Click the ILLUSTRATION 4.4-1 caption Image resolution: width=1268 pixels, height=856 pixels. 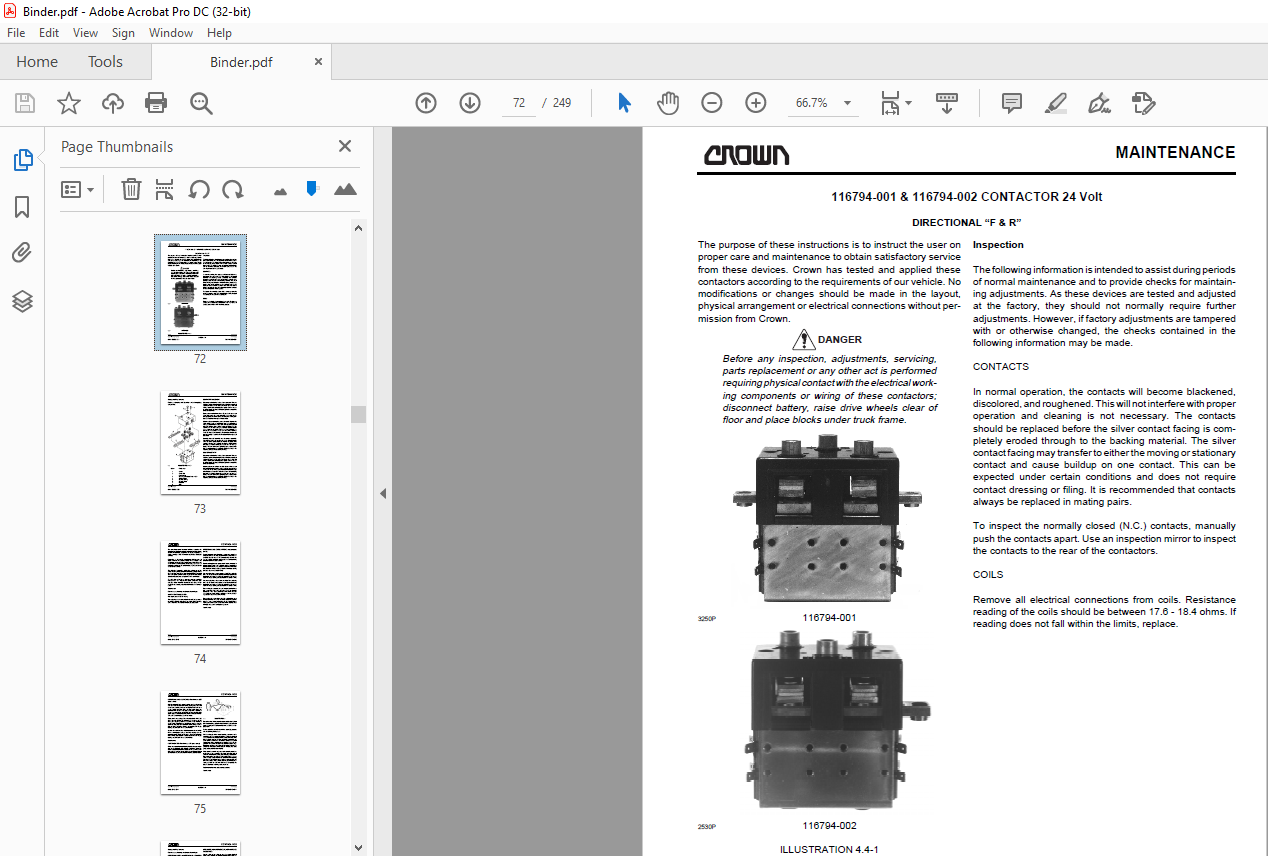click(x=829, y=849)
